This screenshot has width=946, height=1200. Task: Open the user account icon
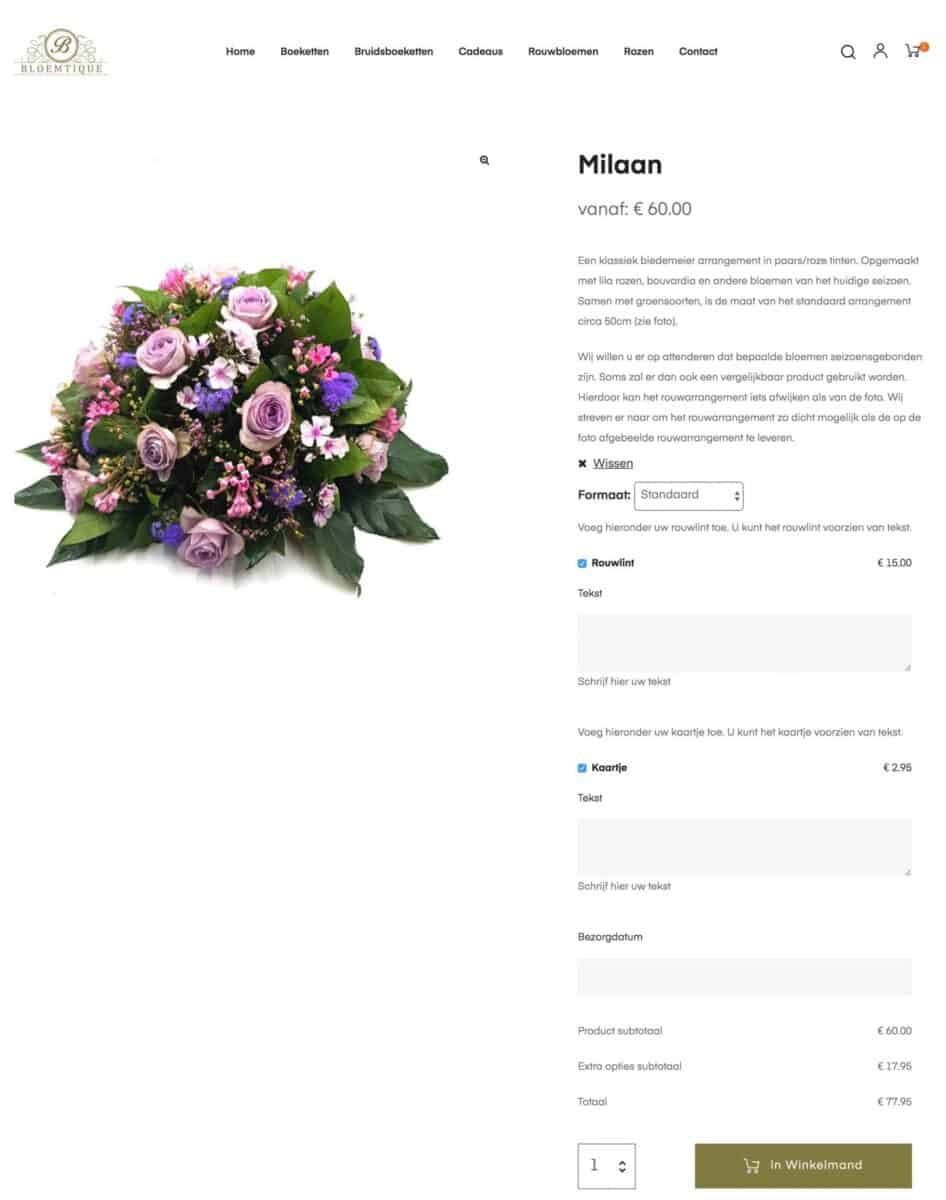880,51
